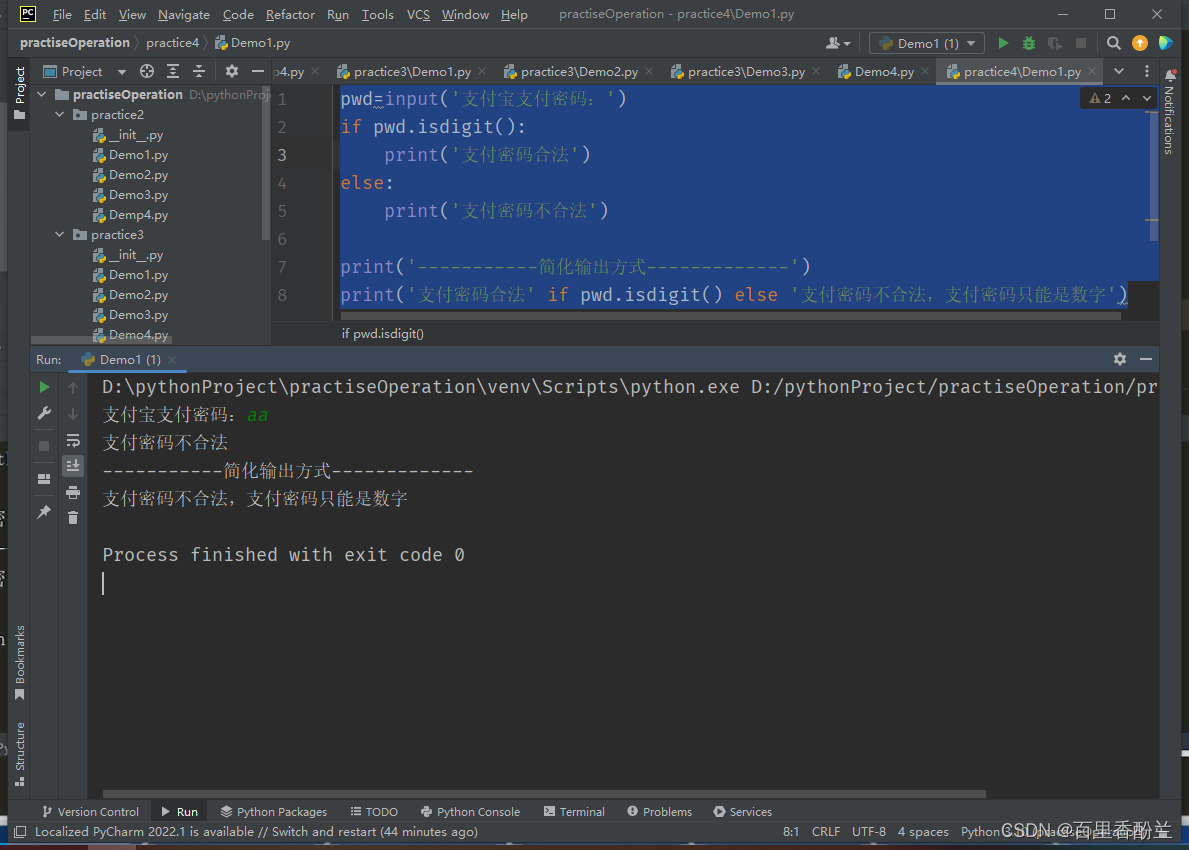Image resolution: width=1189 pixels, height=850 pixels.
Task: Clear console output with the trash icon
Action: [73, 518]
